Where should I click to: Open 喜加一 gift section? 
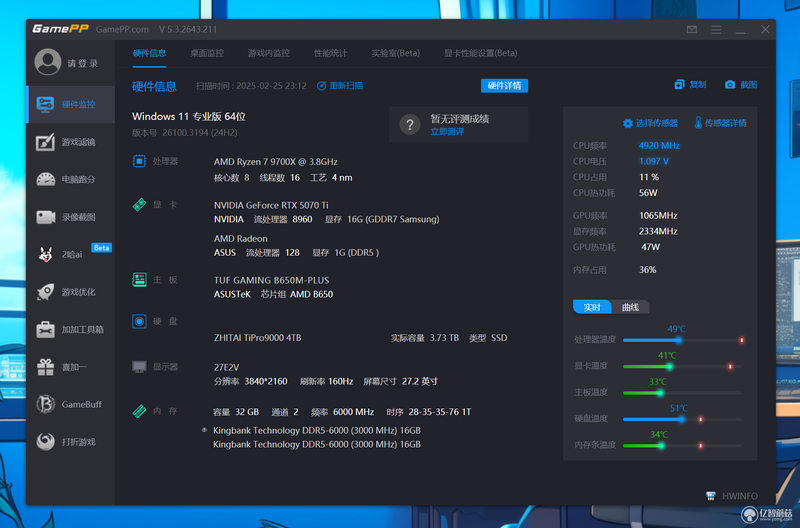coord(71,367)
